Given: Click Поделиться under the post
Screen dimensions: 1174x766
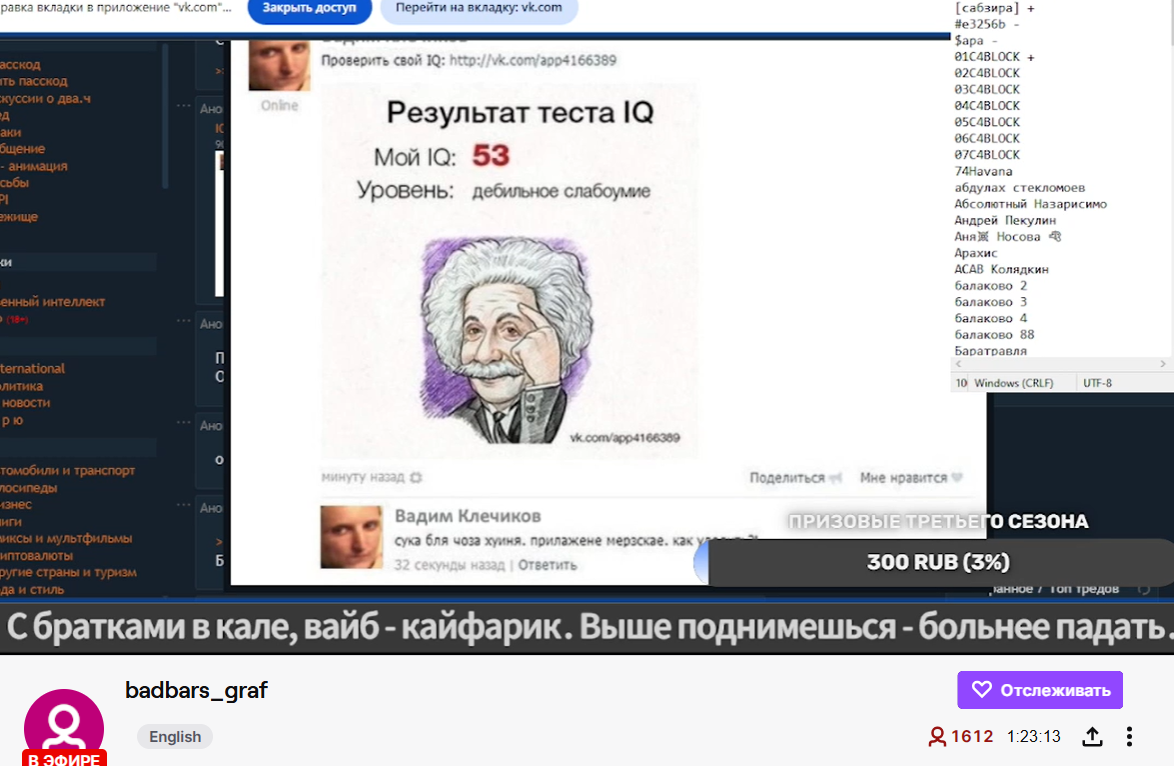Looking at the screenshot, I should [787, 478].
